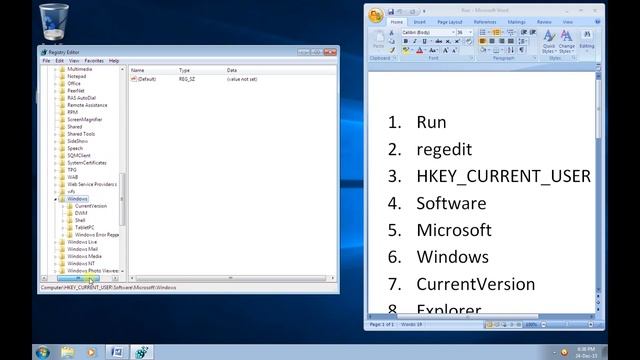This screenshot has height=360, width=640.
Task: Toggle show paragraph marks in Word
Action: click(x=522, y=50)
